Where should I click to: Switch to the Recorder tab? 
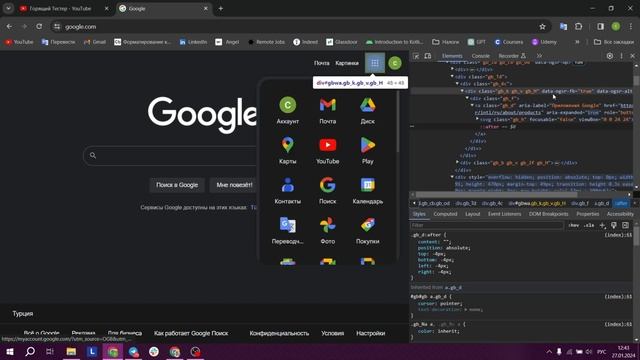pyautogui.click(x=512, y=56)
